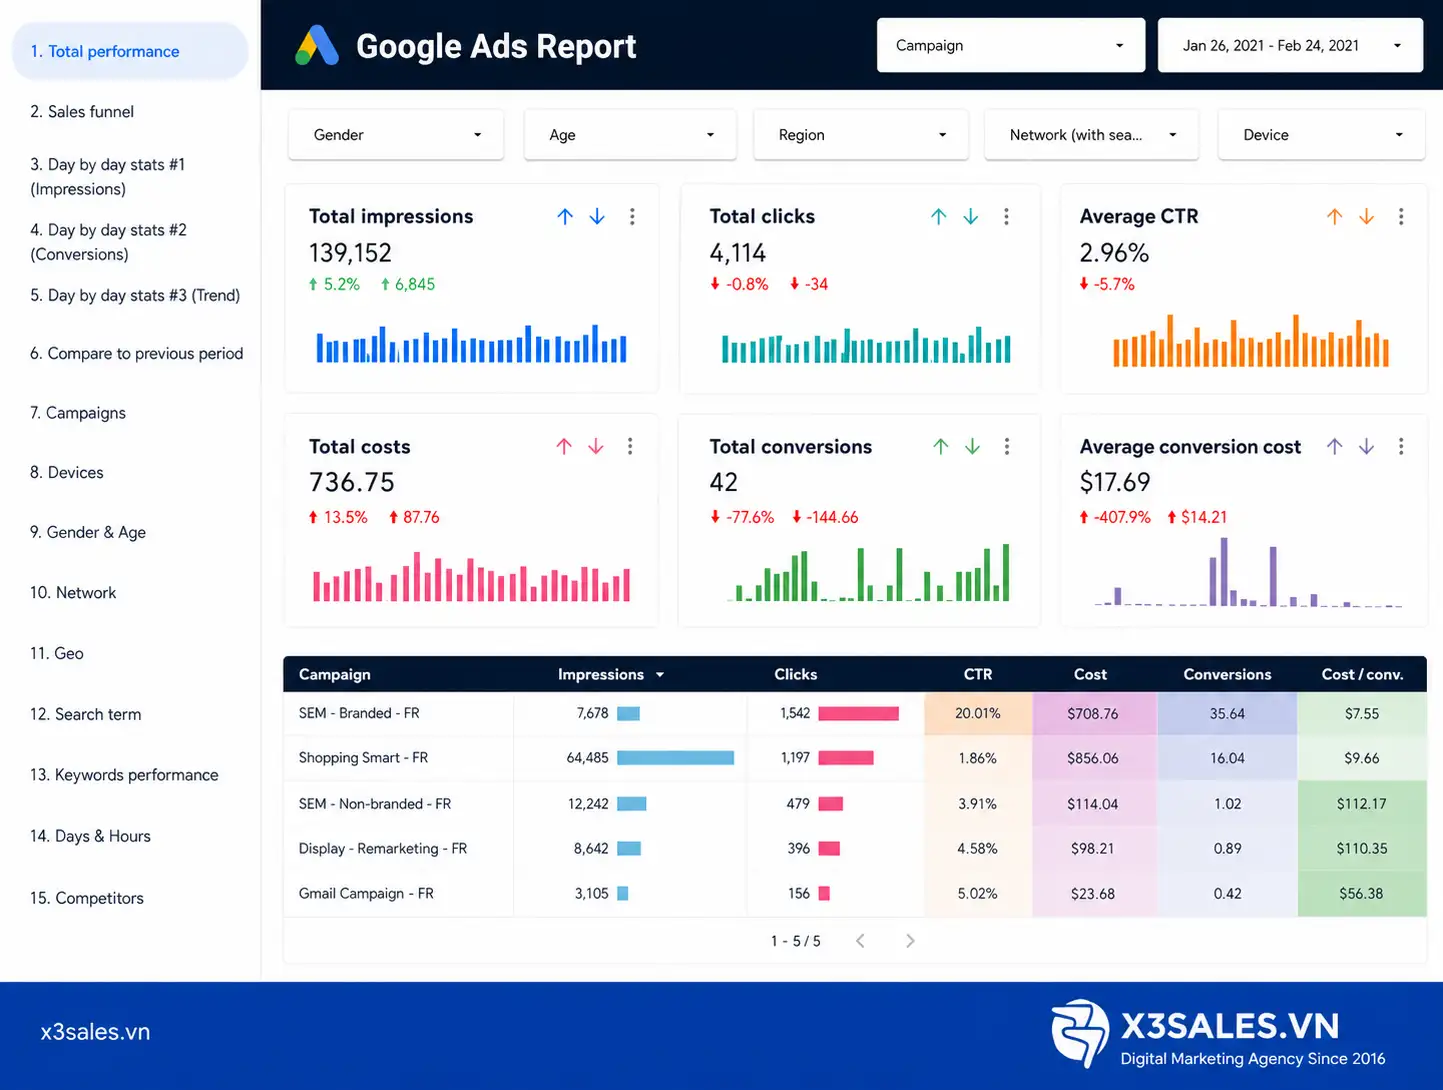Sort table by Conversions column header
The height and width of the screenshot is (1090, 1443).
point(1227,675)
